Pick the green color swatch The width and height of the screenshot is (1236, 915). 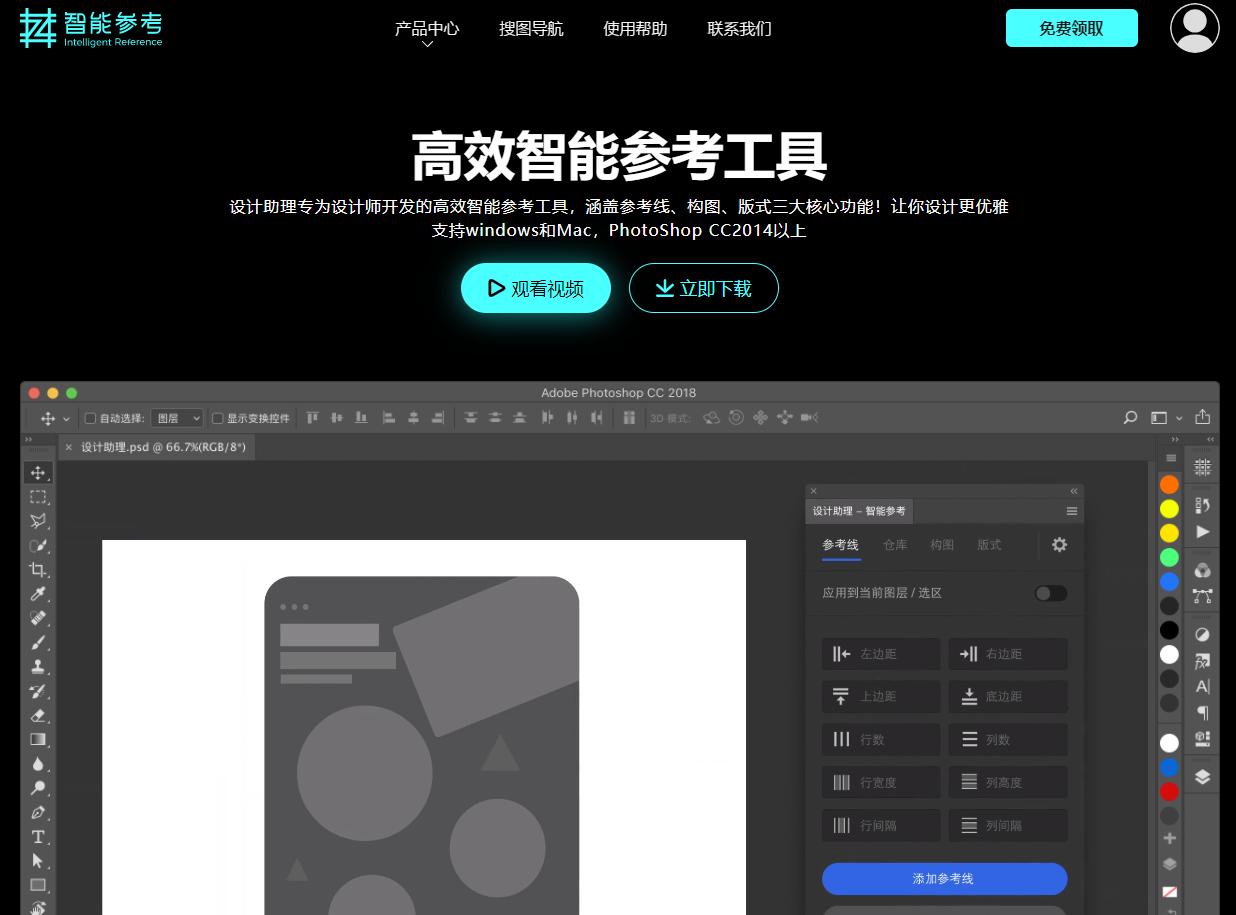click(1169, 557)
